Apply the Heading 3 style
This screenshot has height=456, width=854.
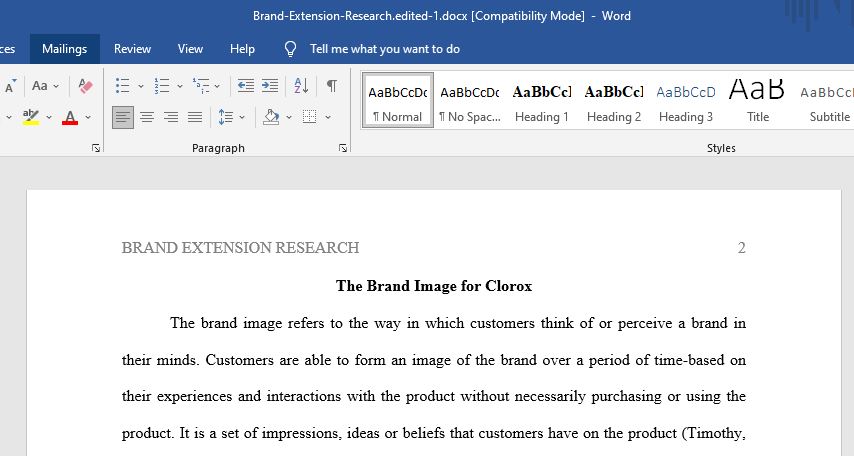[x=686, y=100]
